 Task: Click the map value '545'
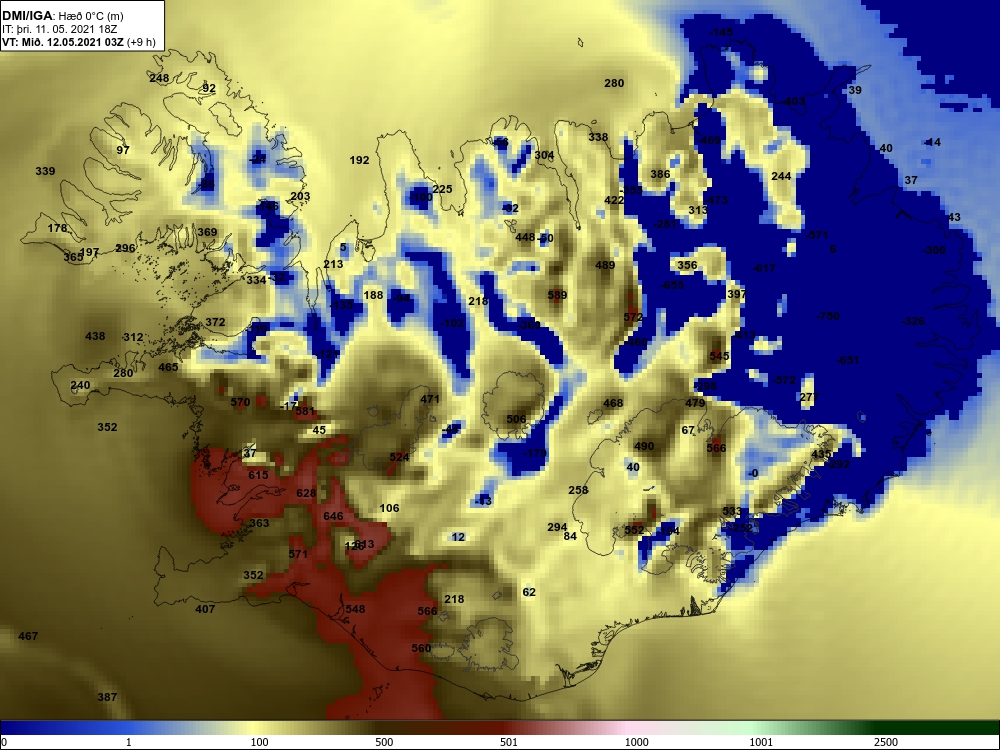pos(719,357)
